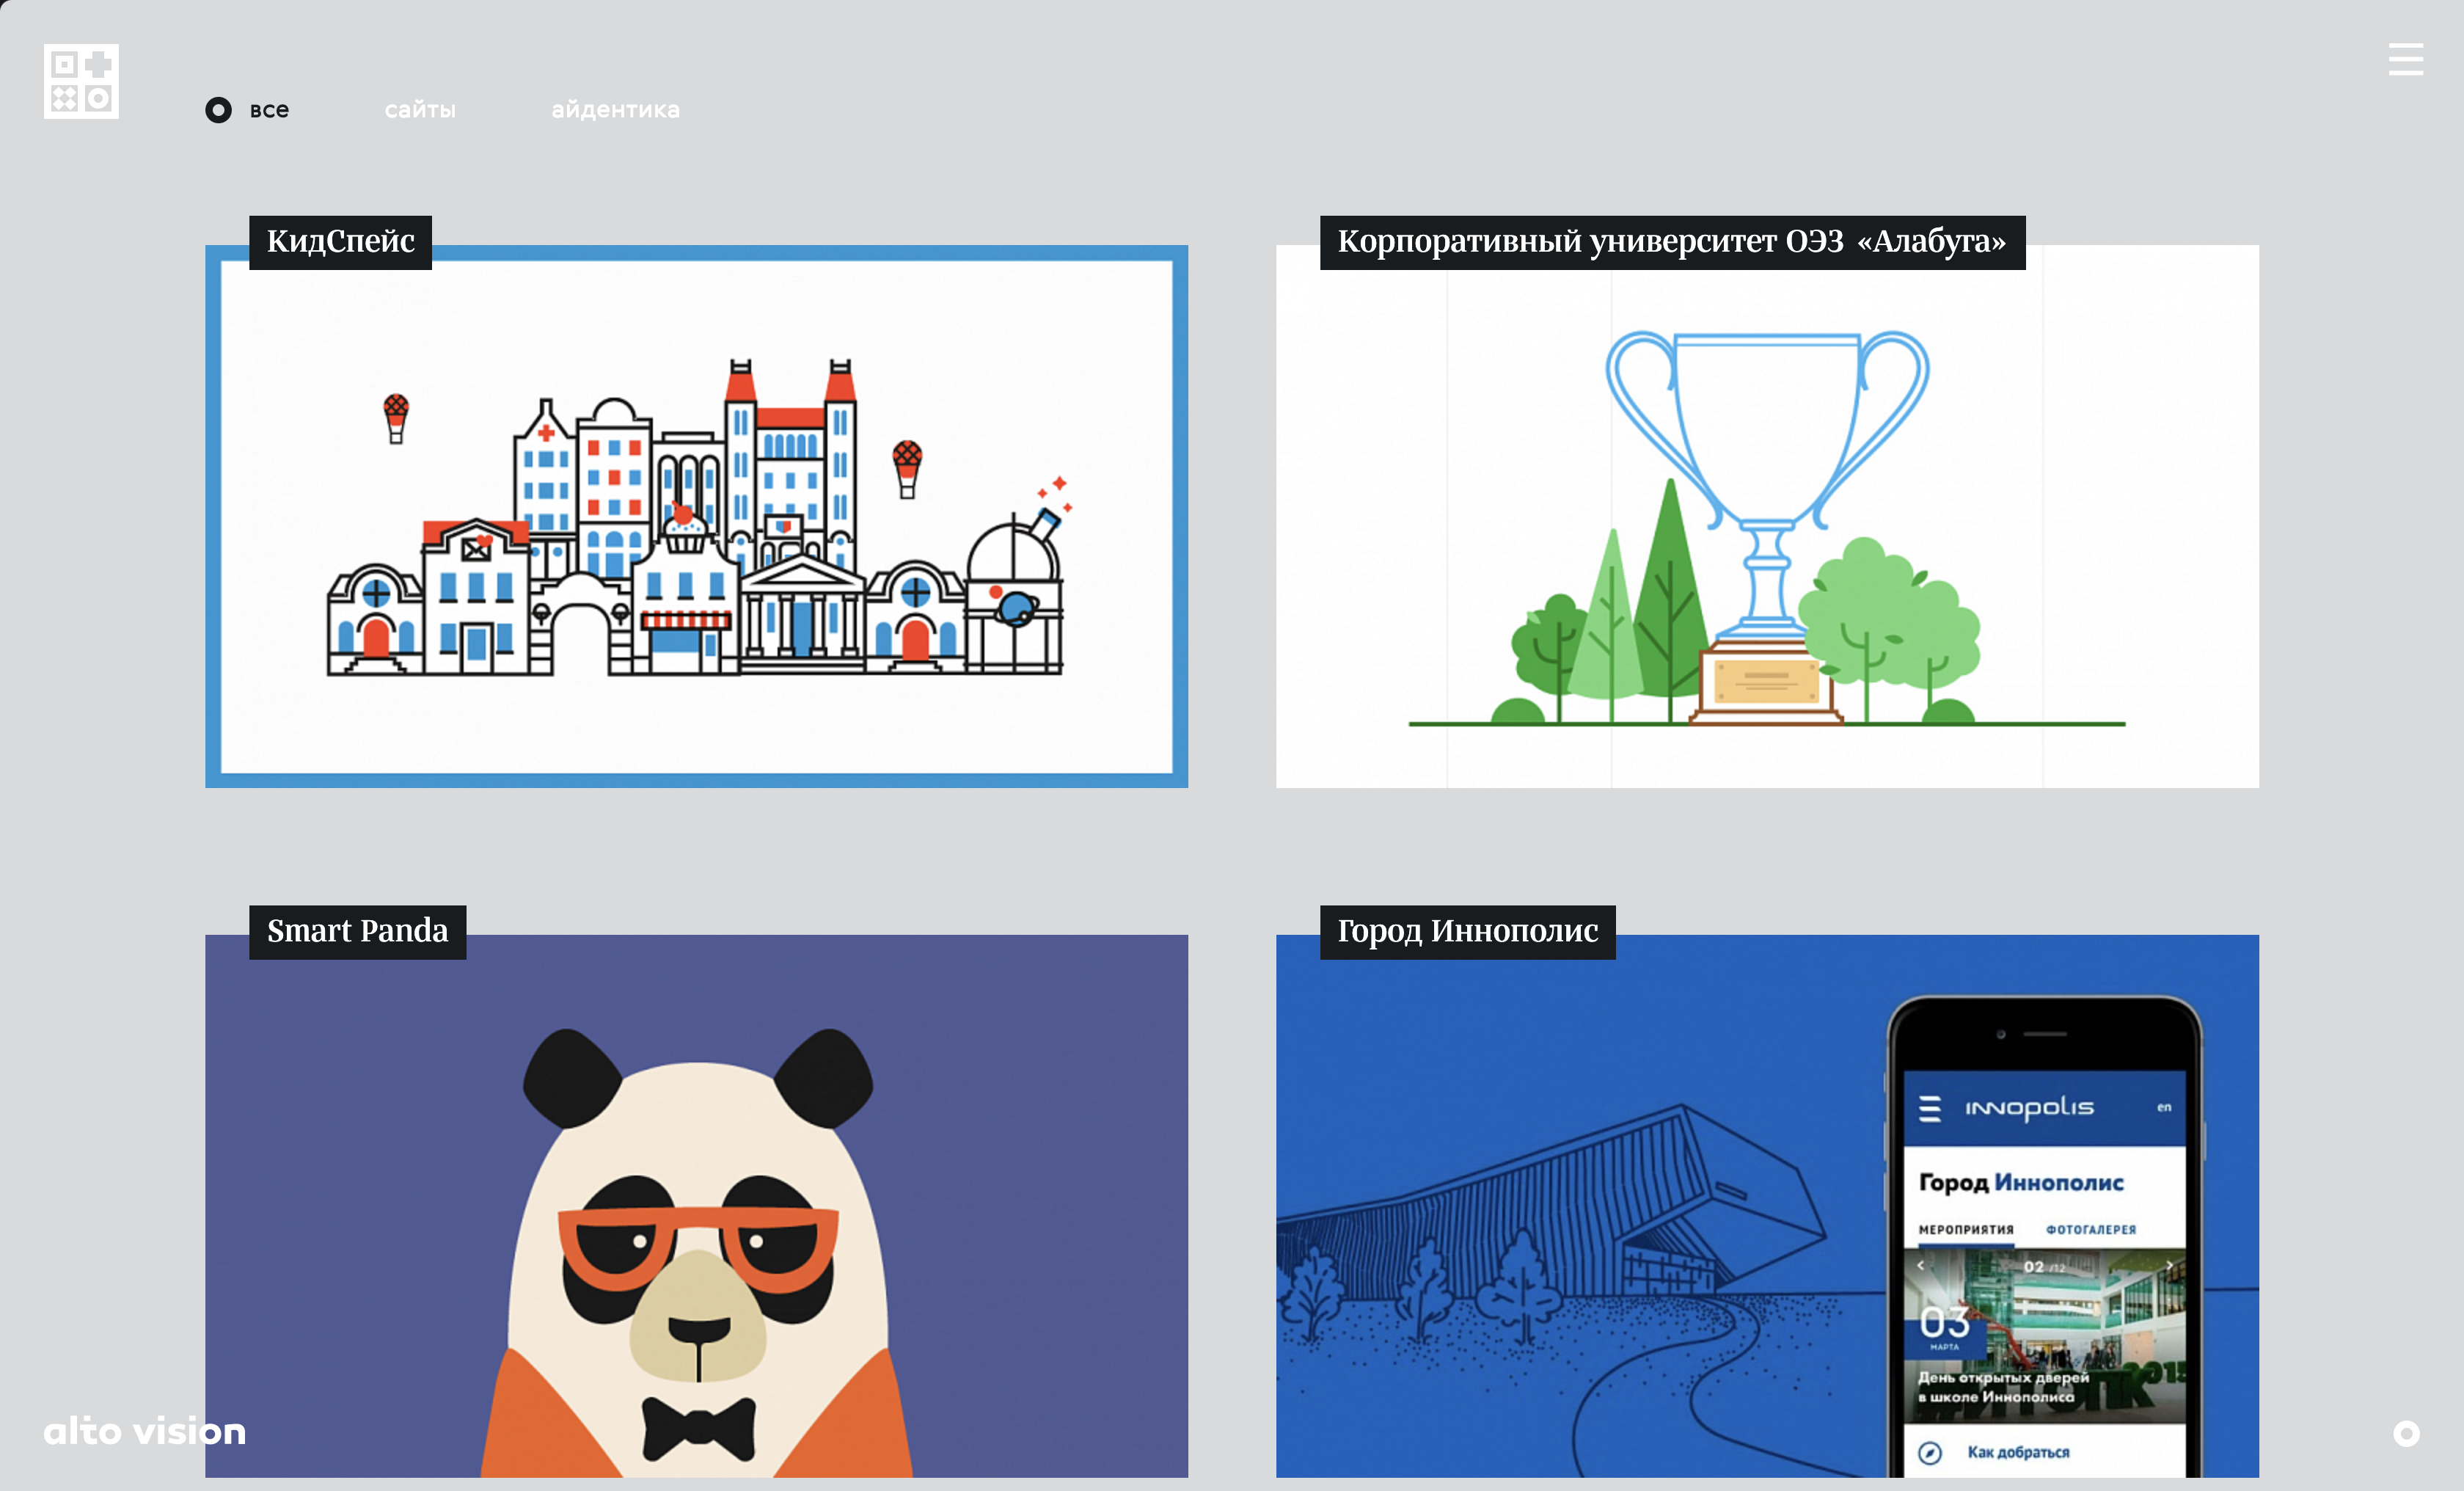Click the studio logo icon

click(x=81, y=81)
